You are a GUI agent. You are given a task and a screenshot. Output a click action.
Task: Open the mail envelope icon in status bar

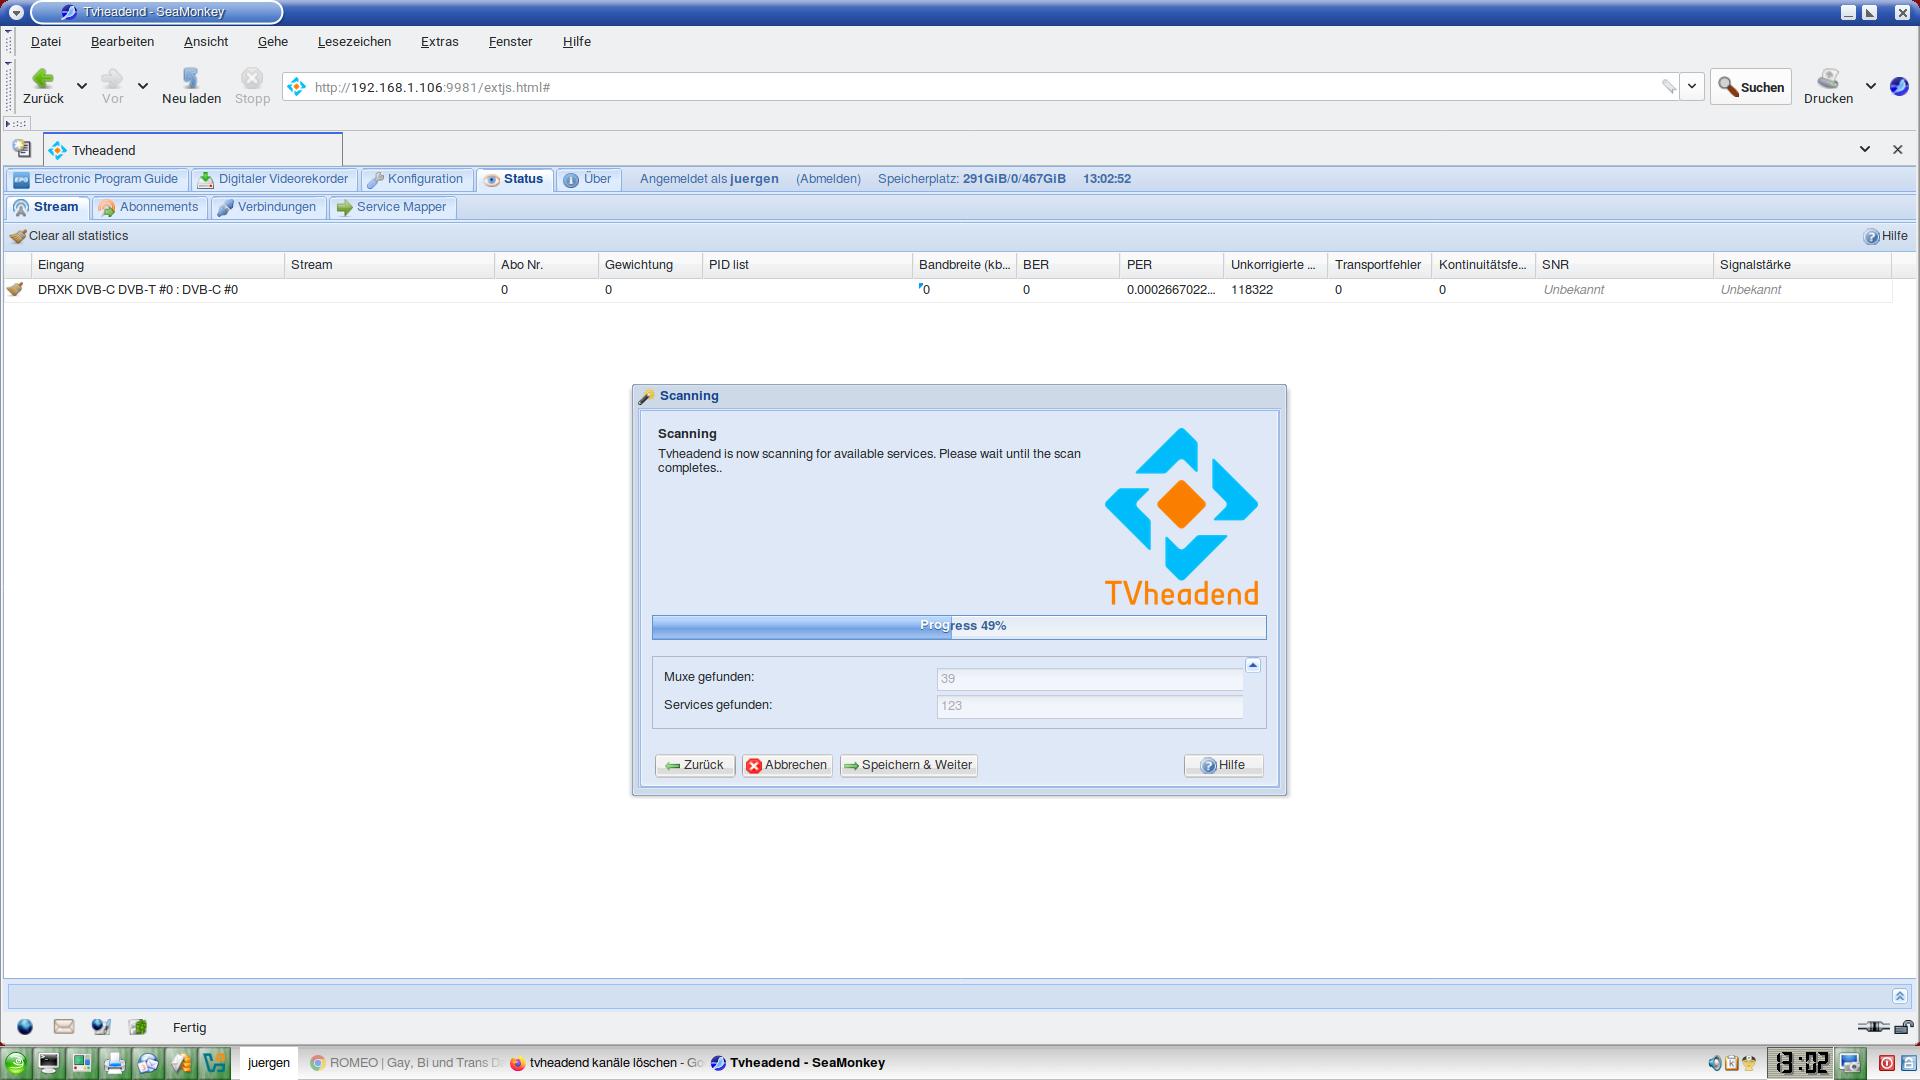pos(63,1027)
